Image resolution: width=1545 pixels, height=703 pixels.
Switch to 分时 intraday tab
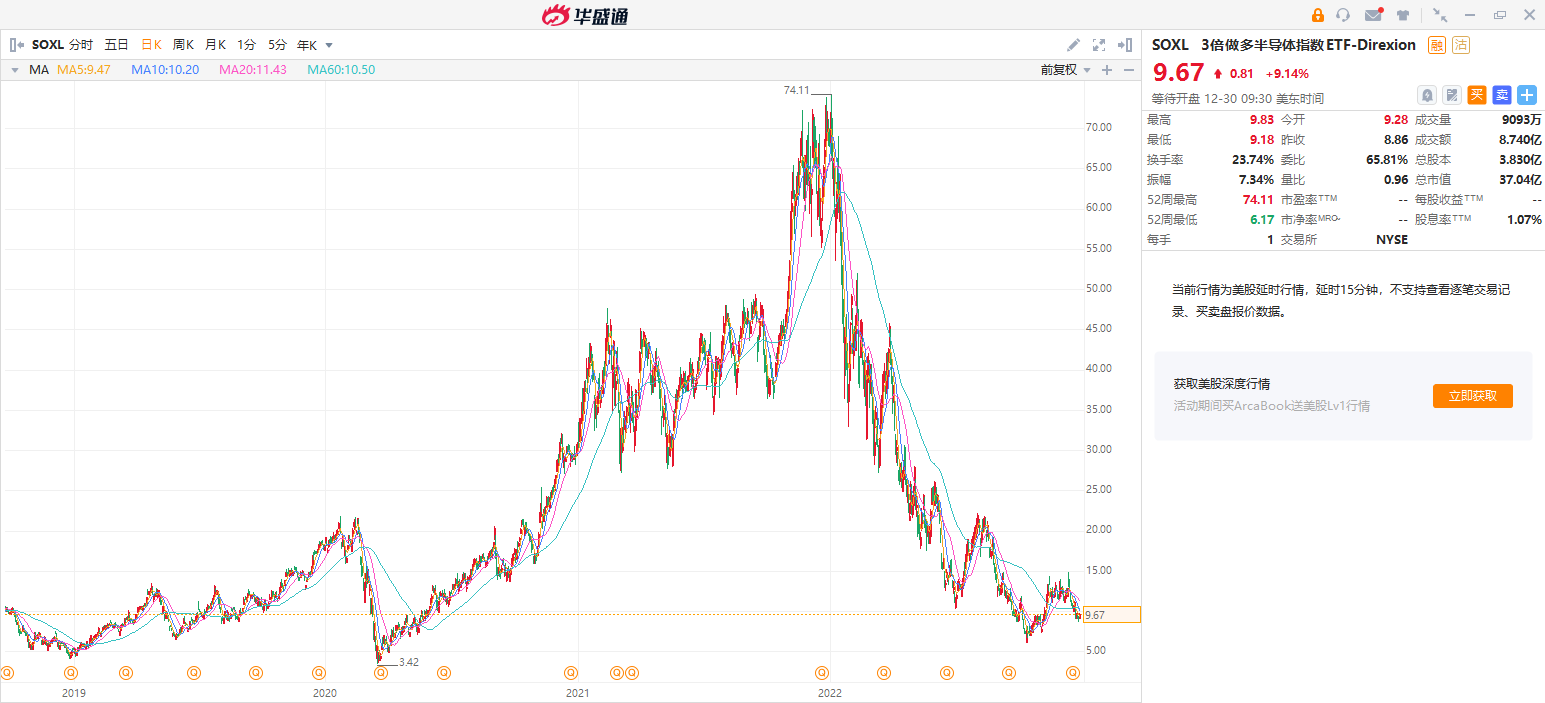[x=81, y=45]
